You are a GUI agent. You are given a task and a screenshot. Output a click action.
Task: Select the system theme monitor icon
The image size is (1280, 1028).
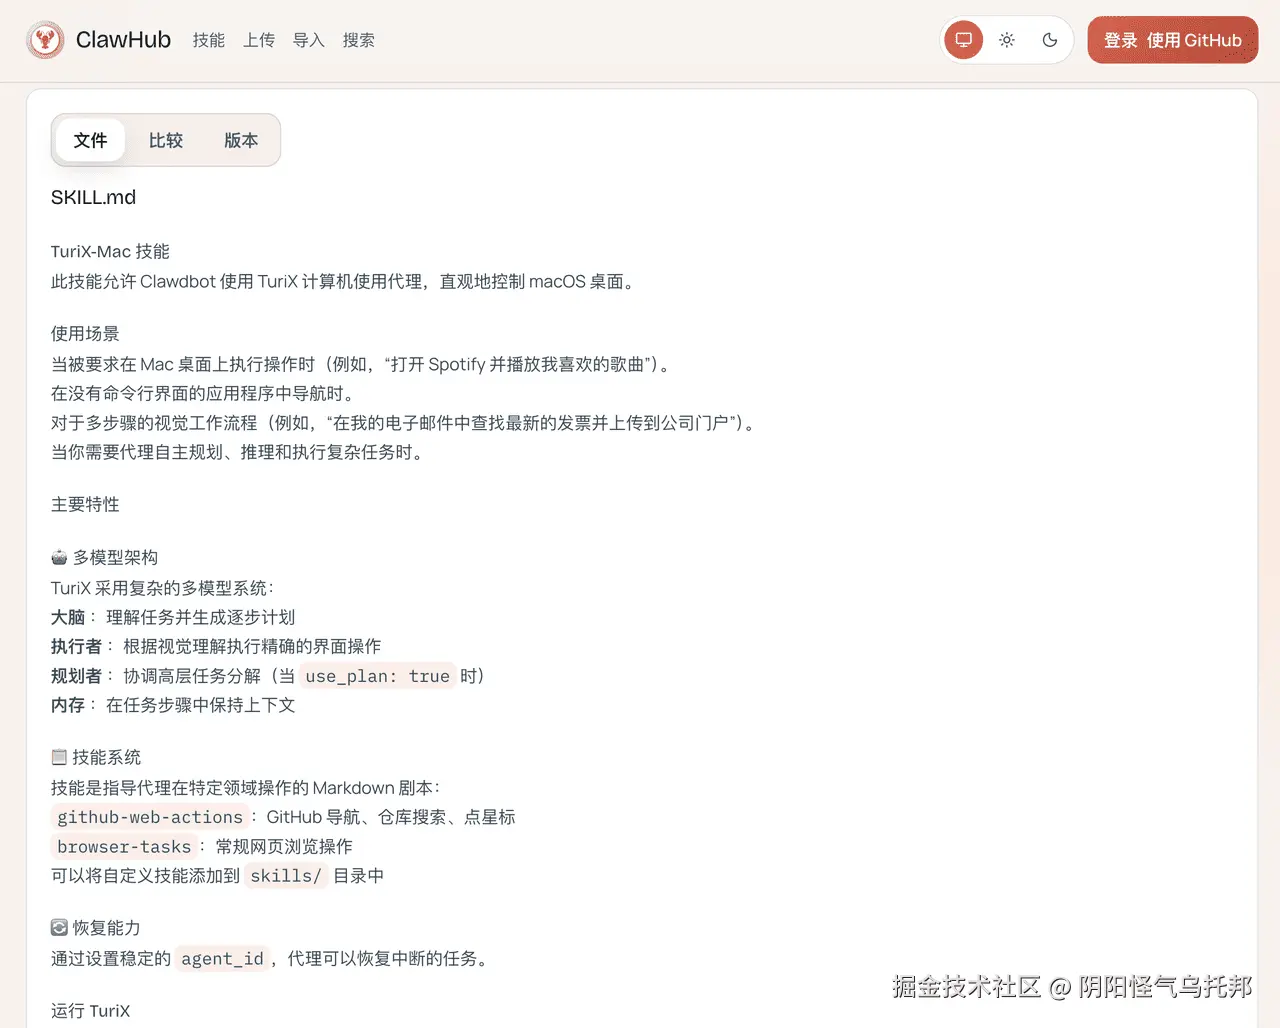point(964,40)
